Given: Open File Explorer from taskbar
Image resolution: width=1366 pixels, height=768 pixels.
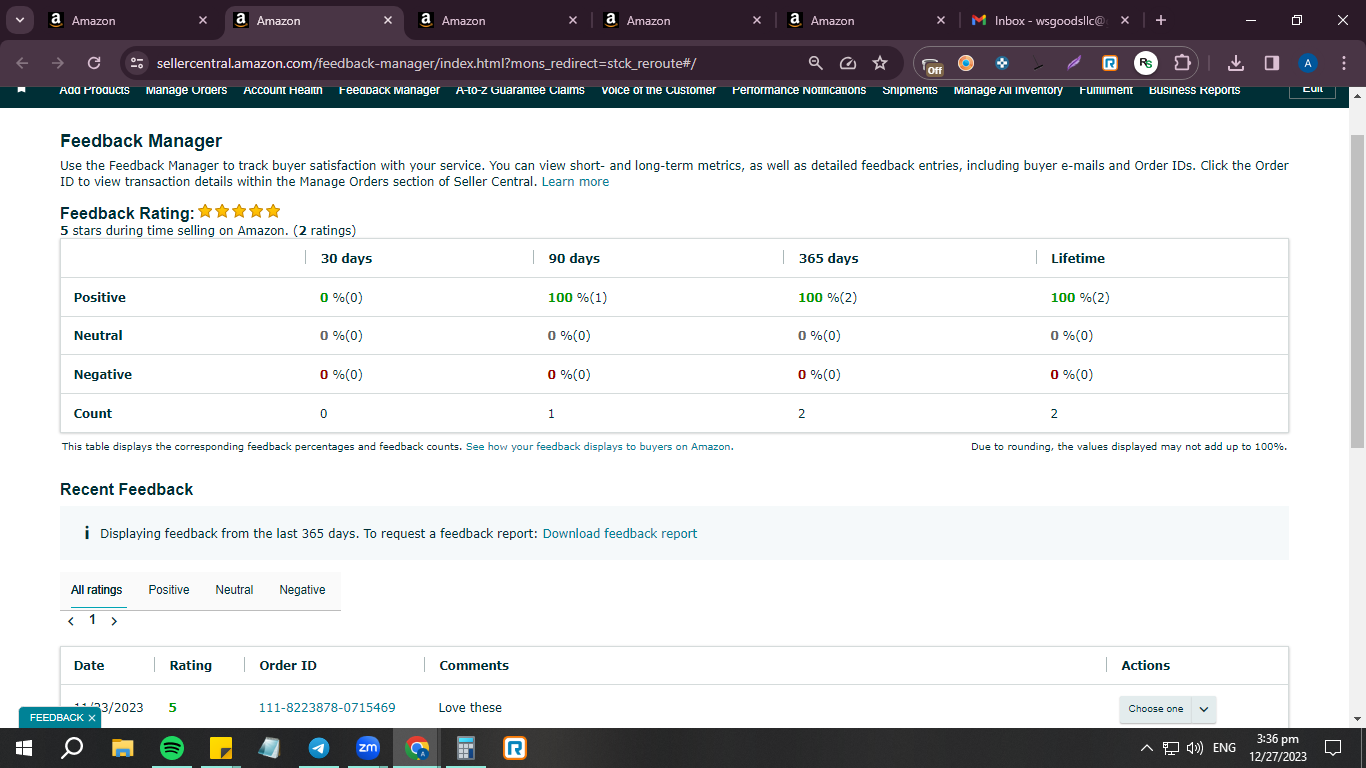Looking at the screenshot, I should pos(122,748).
